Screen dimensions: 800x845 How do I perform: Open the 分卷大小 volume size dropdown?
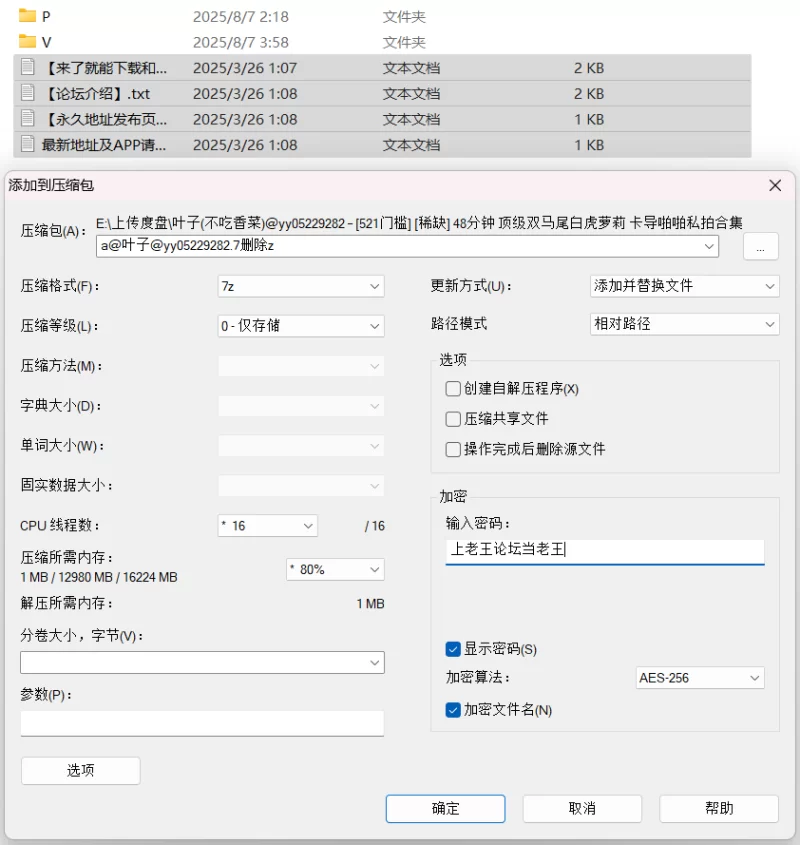point(202,662)
